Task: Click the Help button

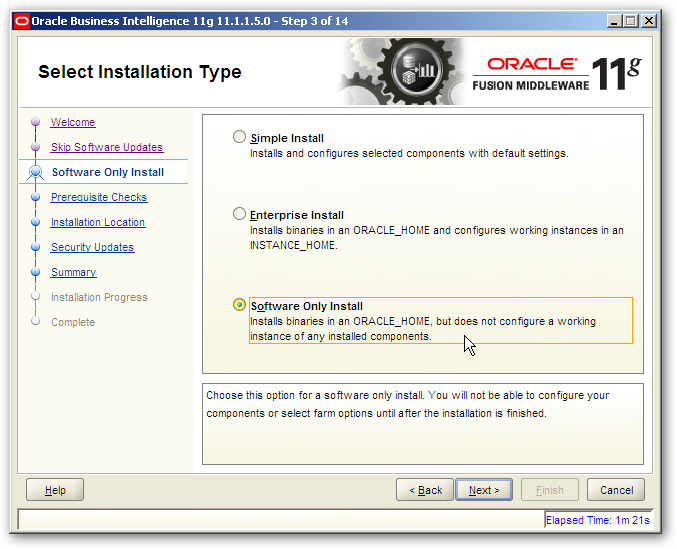Action: (55, 490)
